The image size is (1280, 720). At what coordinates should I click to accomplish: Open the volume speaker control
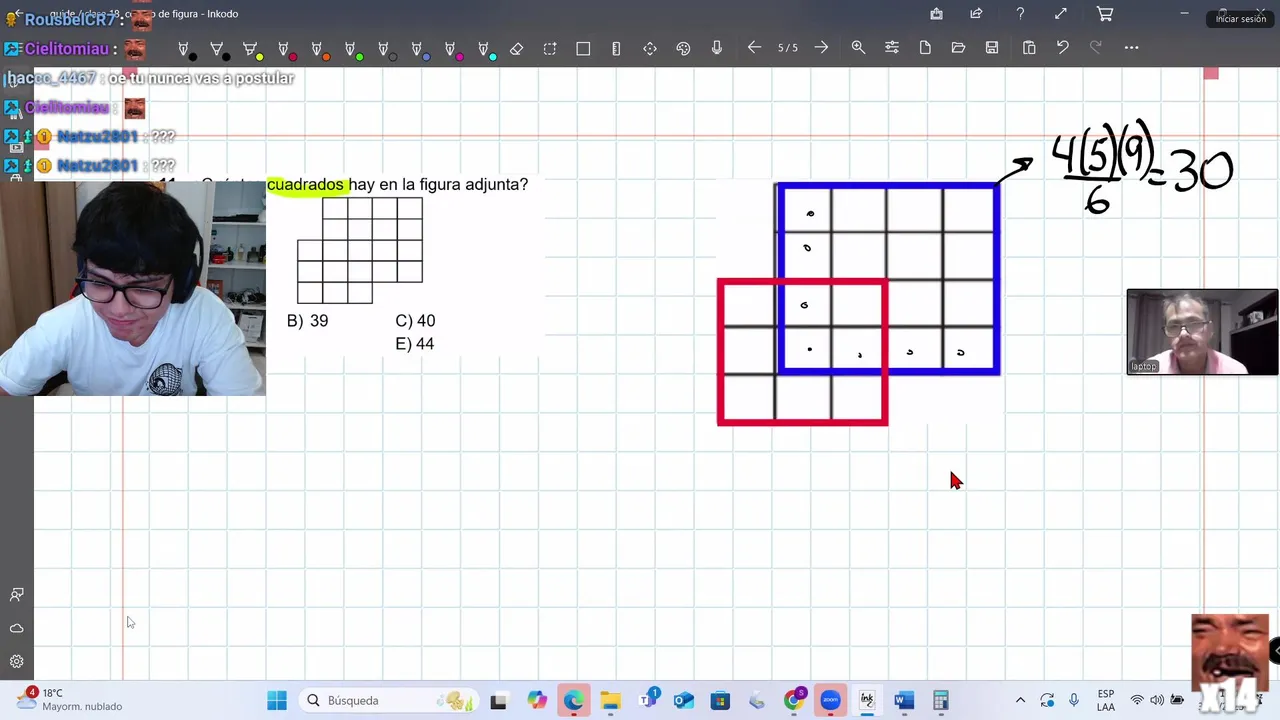coord(1157,700)
